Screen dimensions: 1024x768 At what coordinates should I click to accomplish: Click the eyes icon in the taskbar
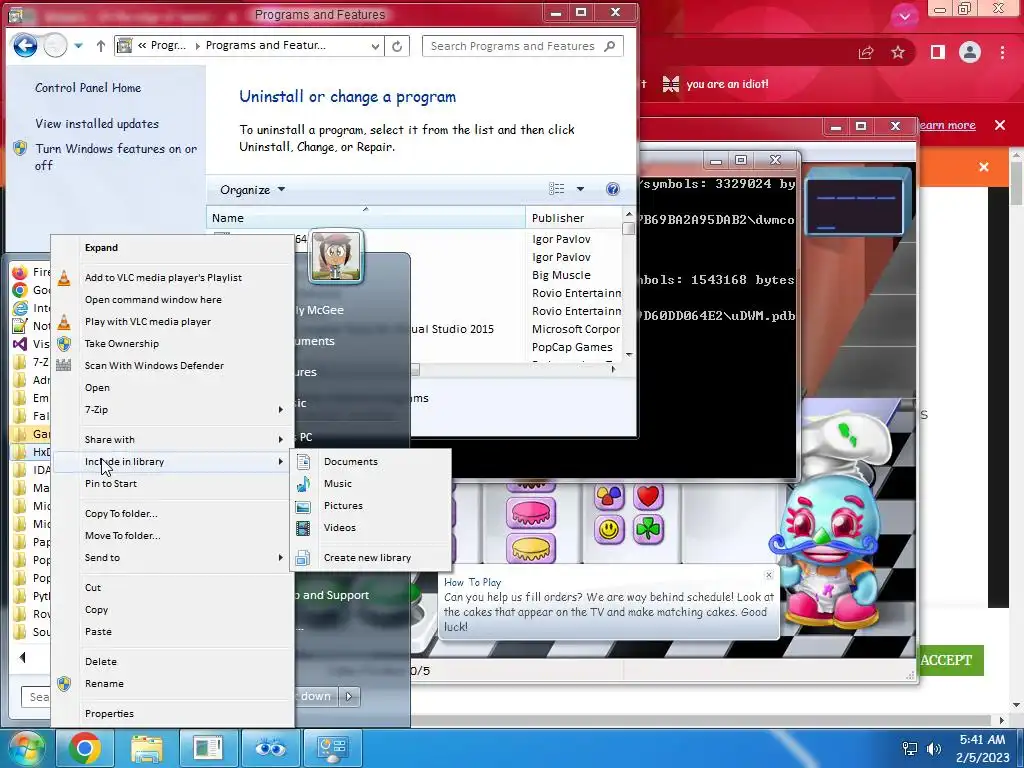(x=270, y=748)
